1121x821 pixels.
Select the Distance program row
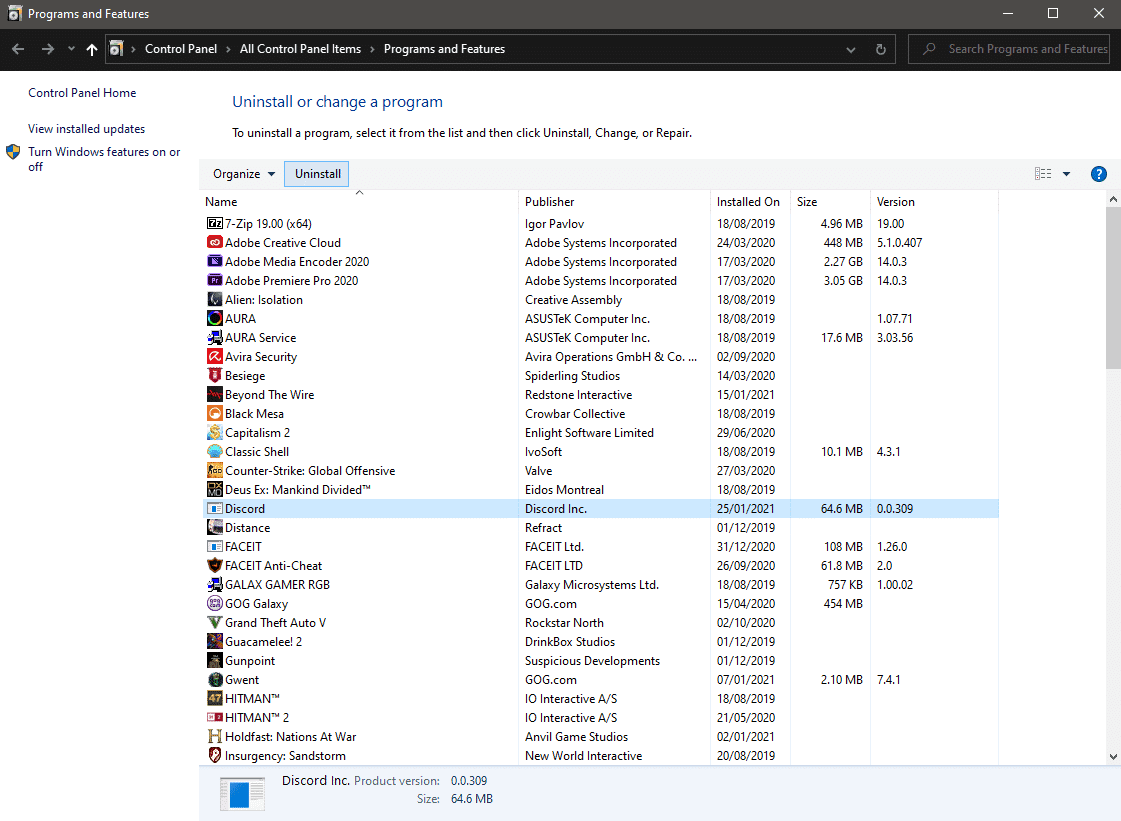point(601,528)
